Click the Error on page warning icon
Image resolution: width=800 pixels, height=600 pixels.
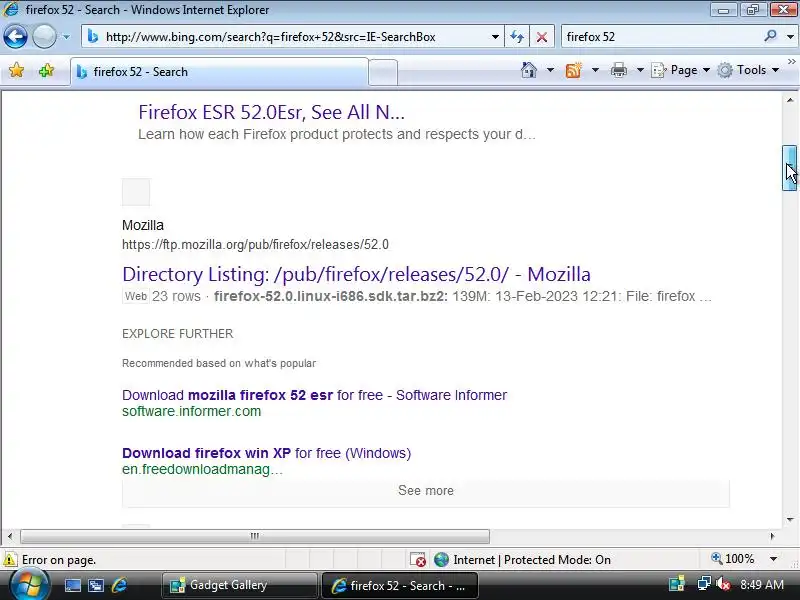tap(10, 559)
